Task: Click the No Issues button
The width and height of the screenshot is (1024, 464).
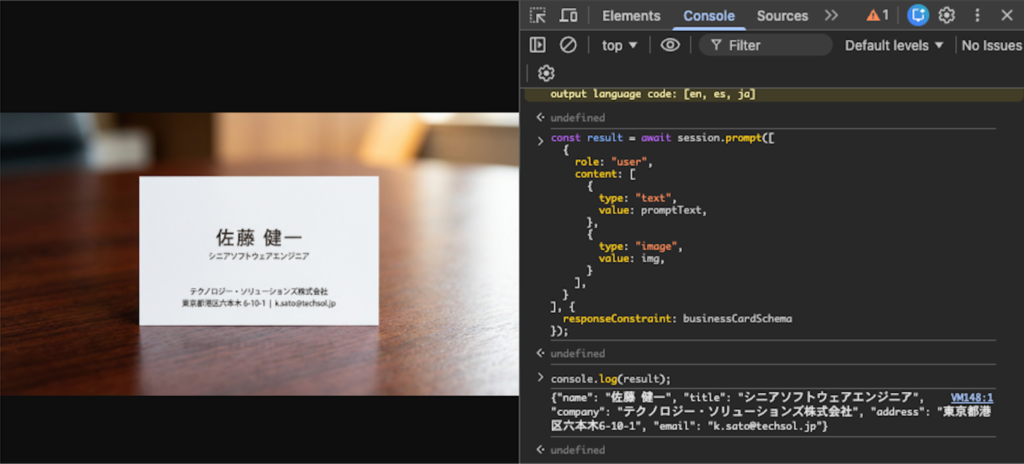Action: pyautogui.click(x=991, y=45)
